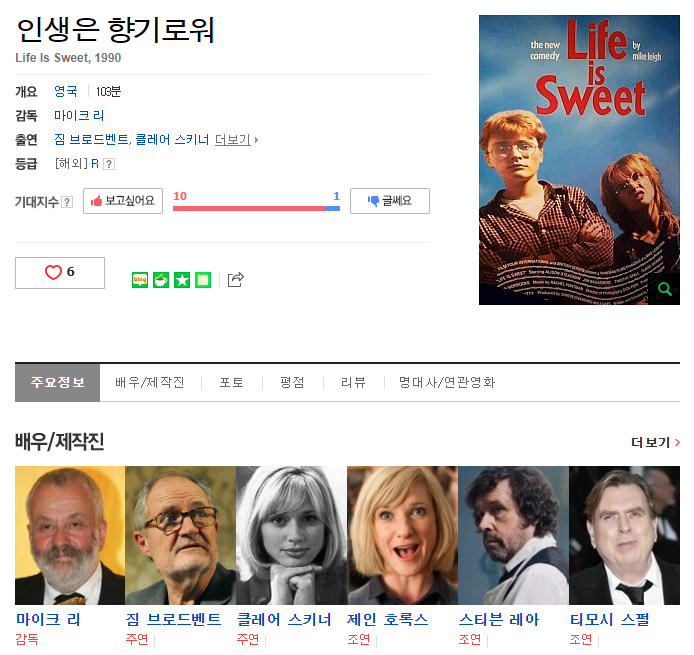The height and width of the screenshot is (655, 694).
Task: Open the 평점 tab
Action: 292,382
